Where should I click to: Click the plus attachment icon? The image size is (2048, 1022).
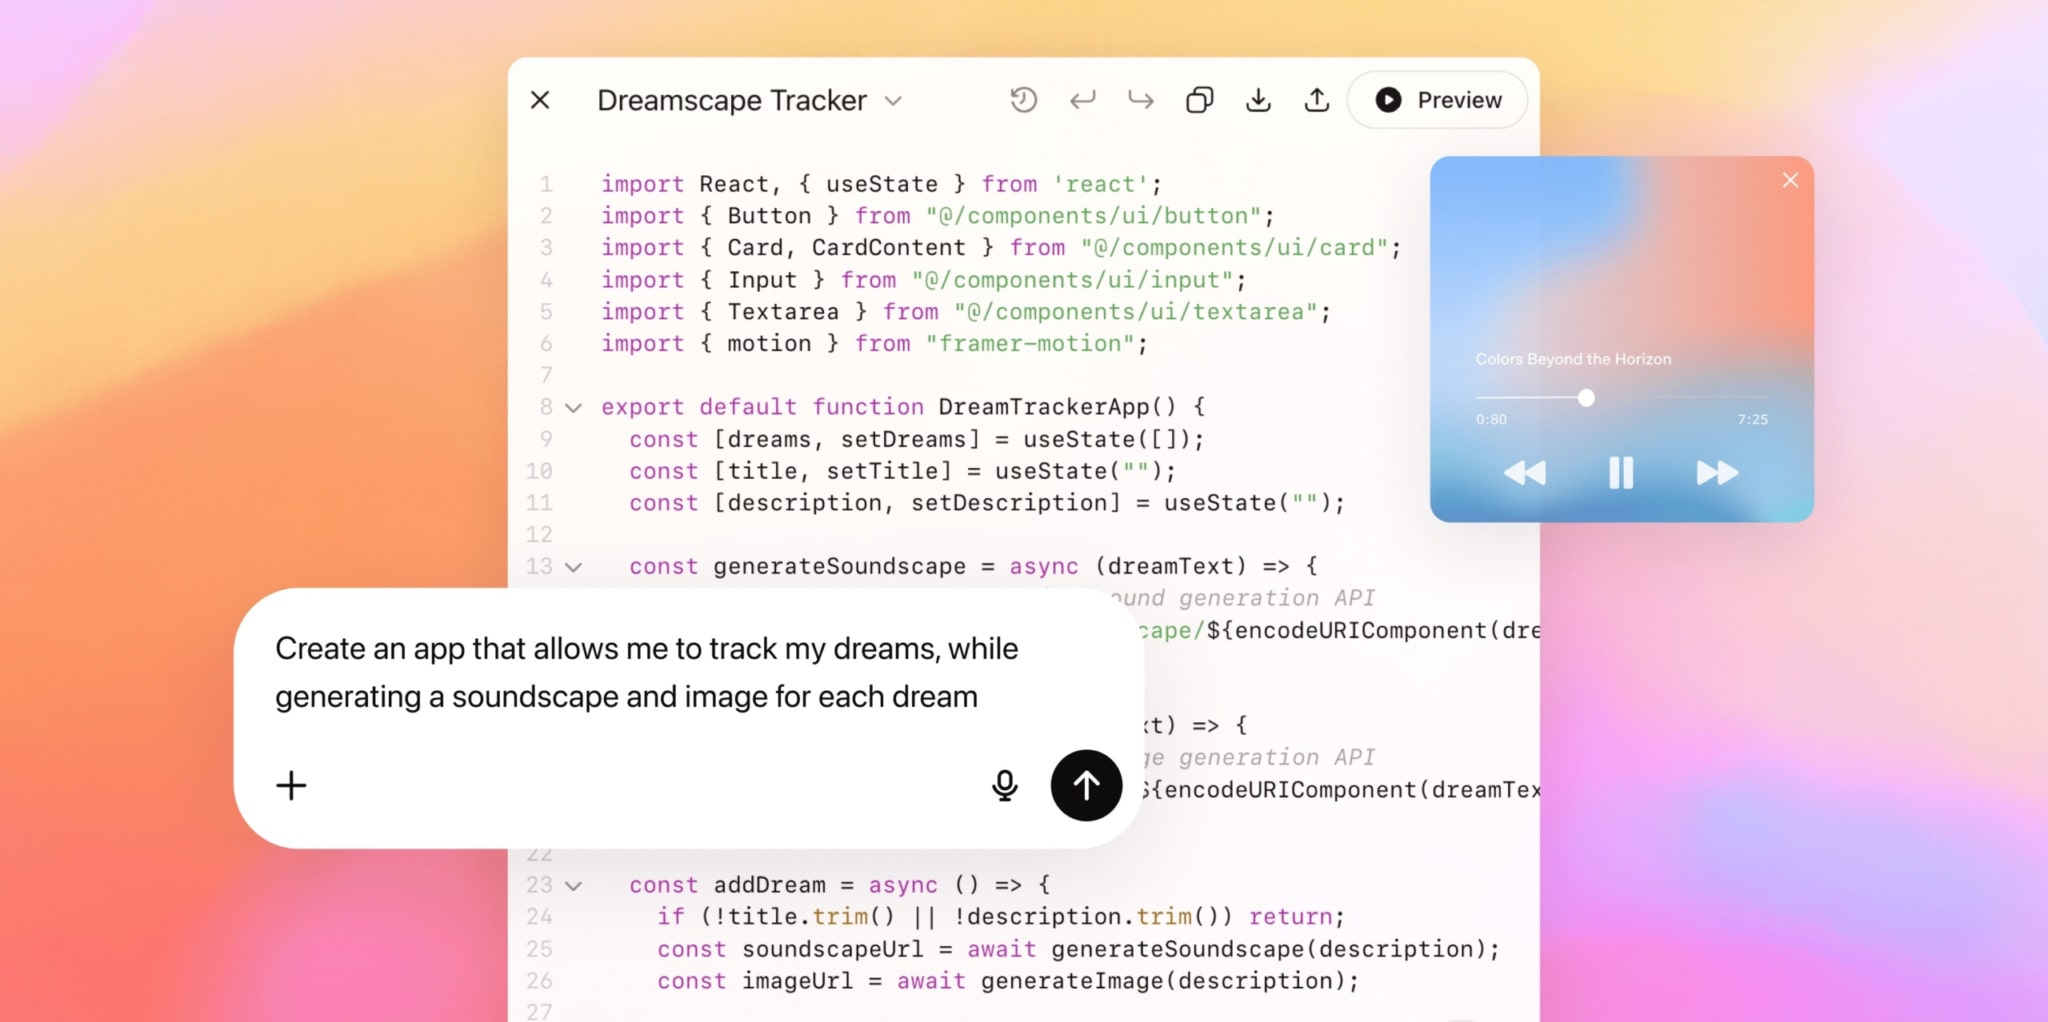pos(291,785)
